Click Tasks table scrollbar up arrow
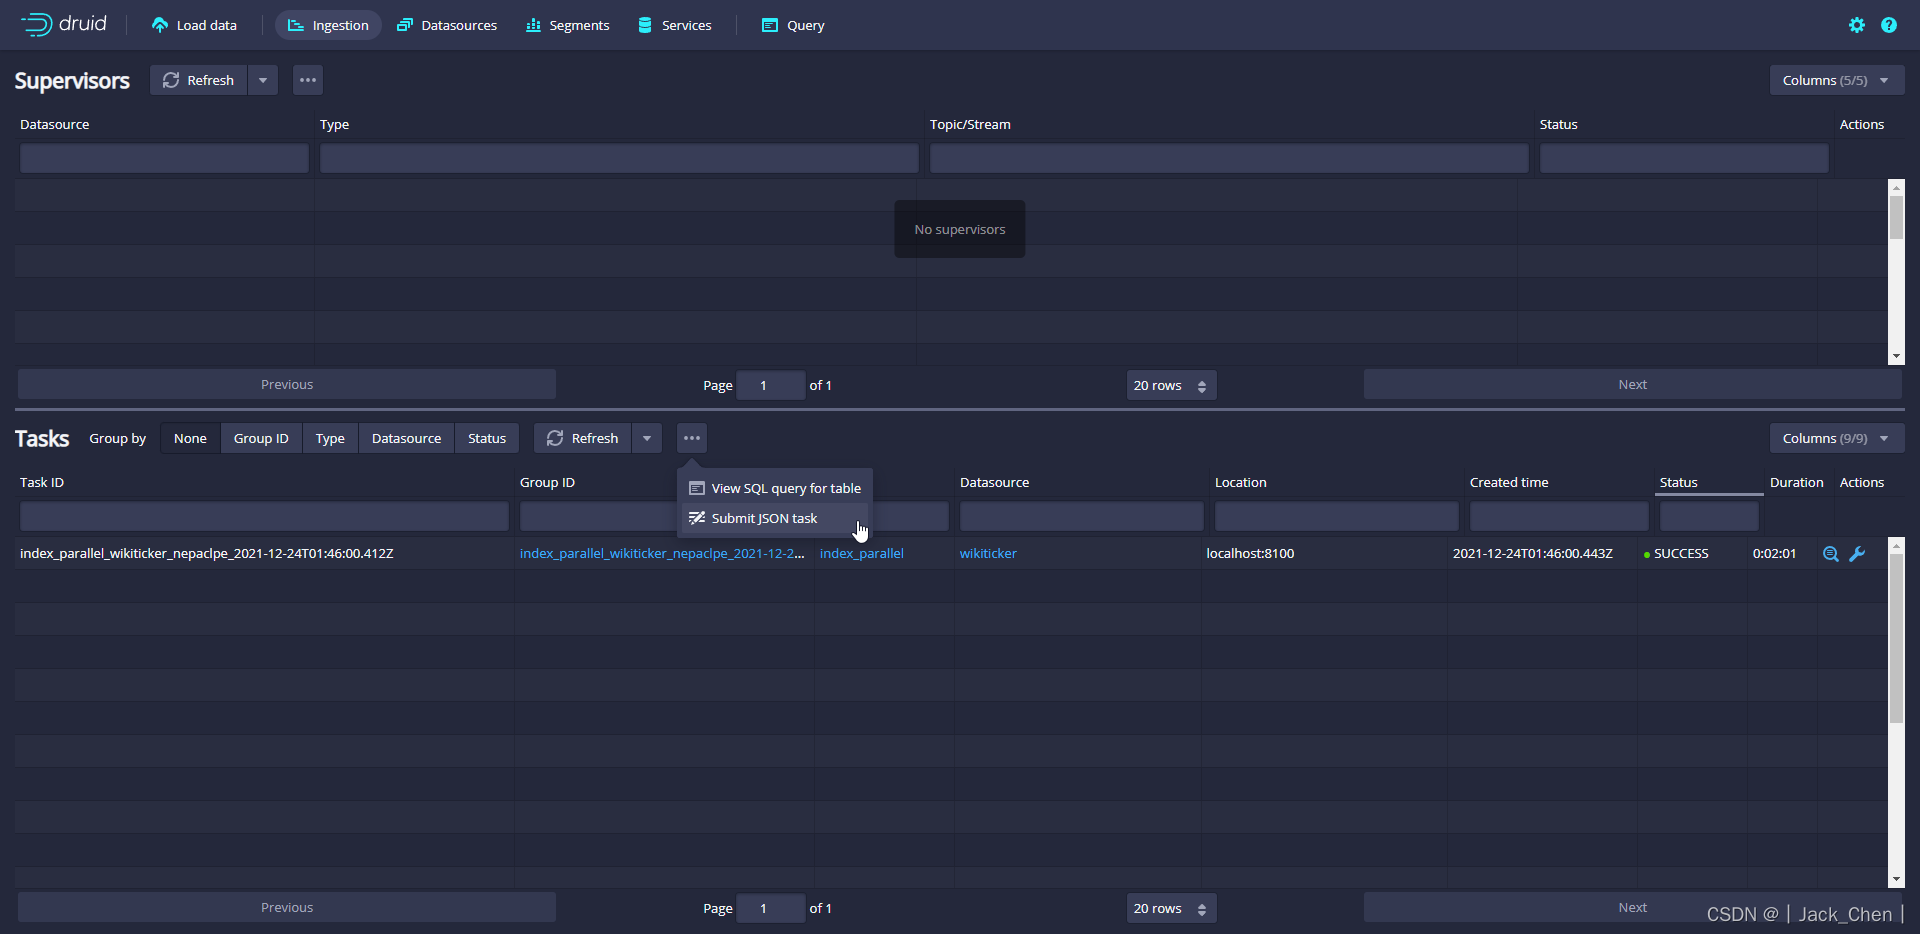1920x934 pixels. pyautogui.click(x=1896, y=546)
